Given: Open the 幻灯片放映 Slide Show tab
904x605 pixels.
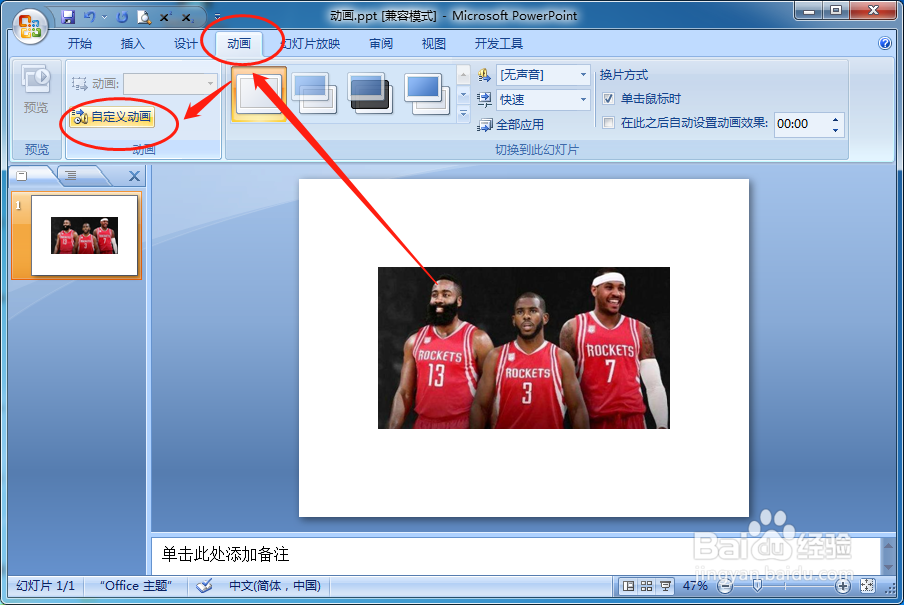Looking at the screenshot, I should (x=310, y=43).
